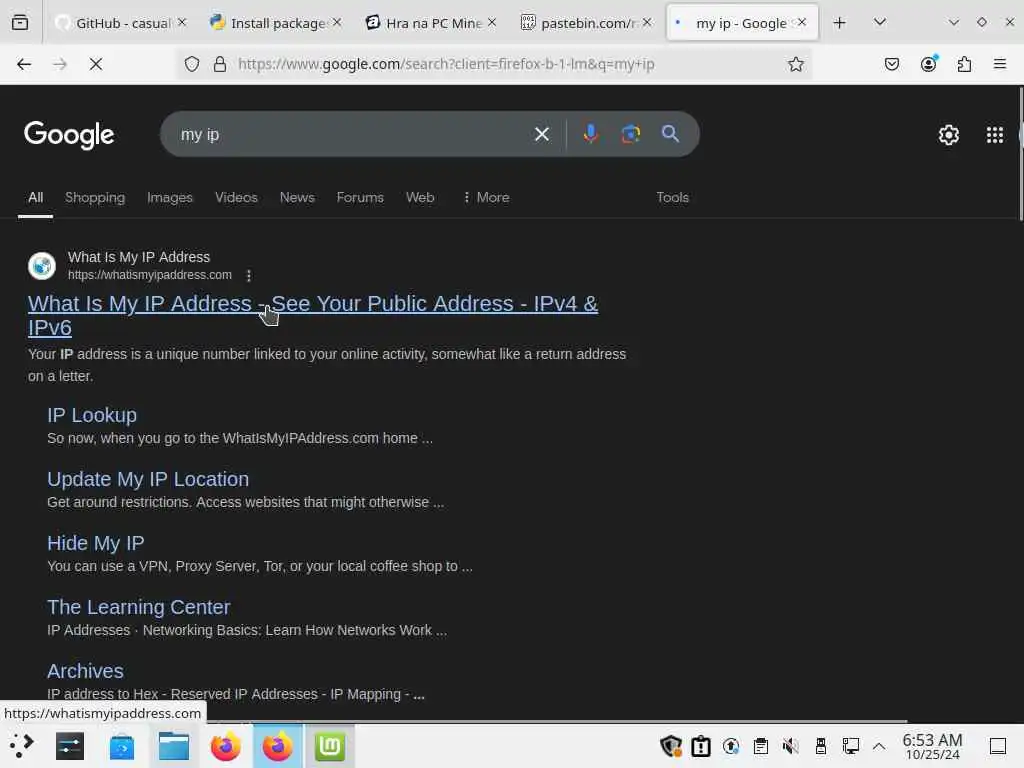Open the Firefox account icon
The height and width of the screenshot is (768, 1024).
[929, 63]
